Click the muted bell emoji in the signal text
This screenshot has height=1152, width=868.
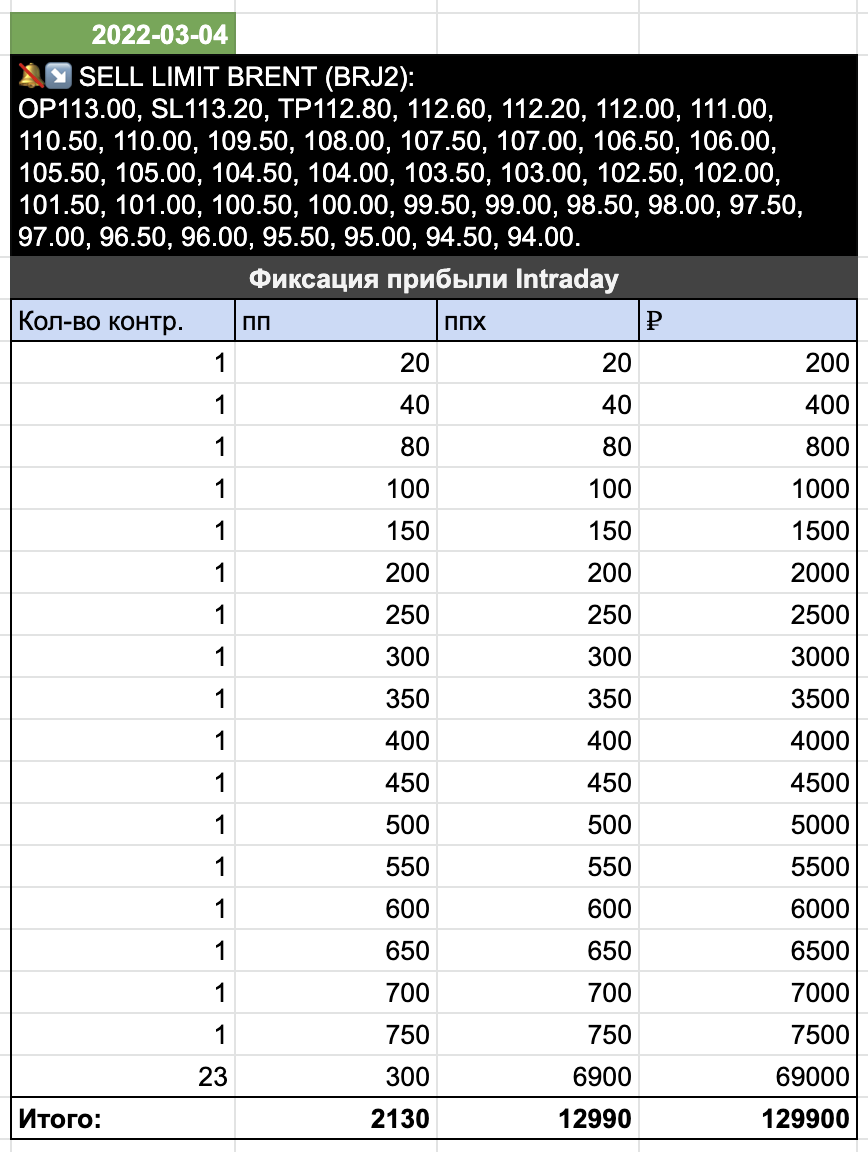[x=31, y=75]
